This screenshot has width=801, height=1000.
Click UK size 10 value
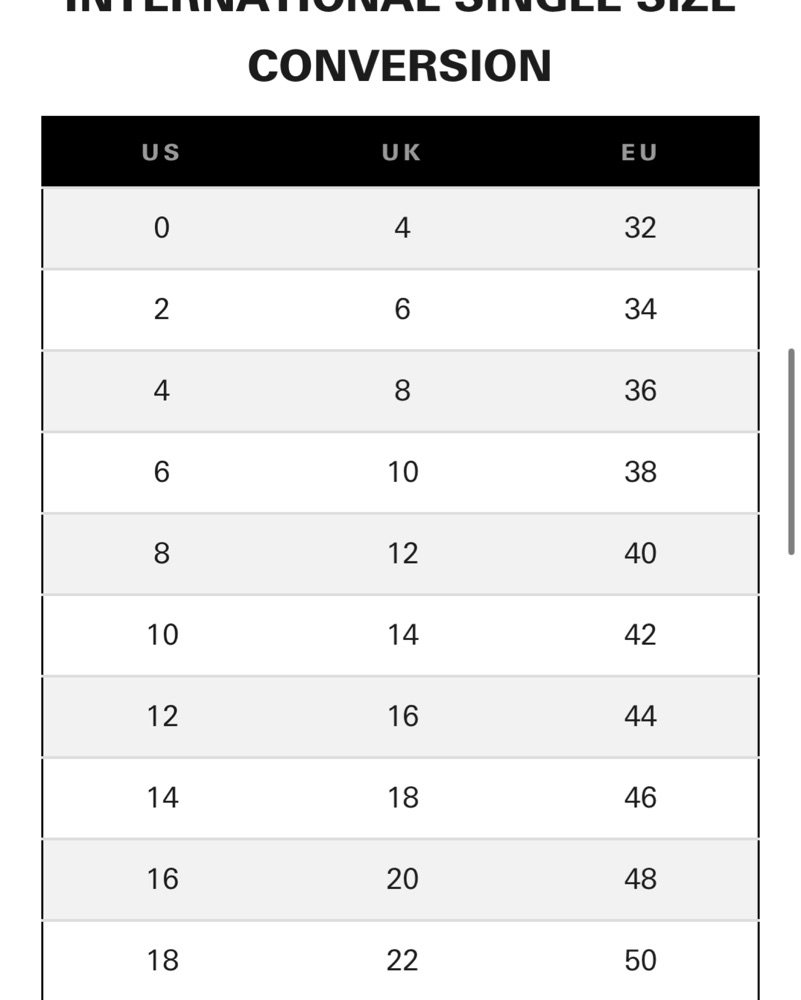[x=403, y=472]
